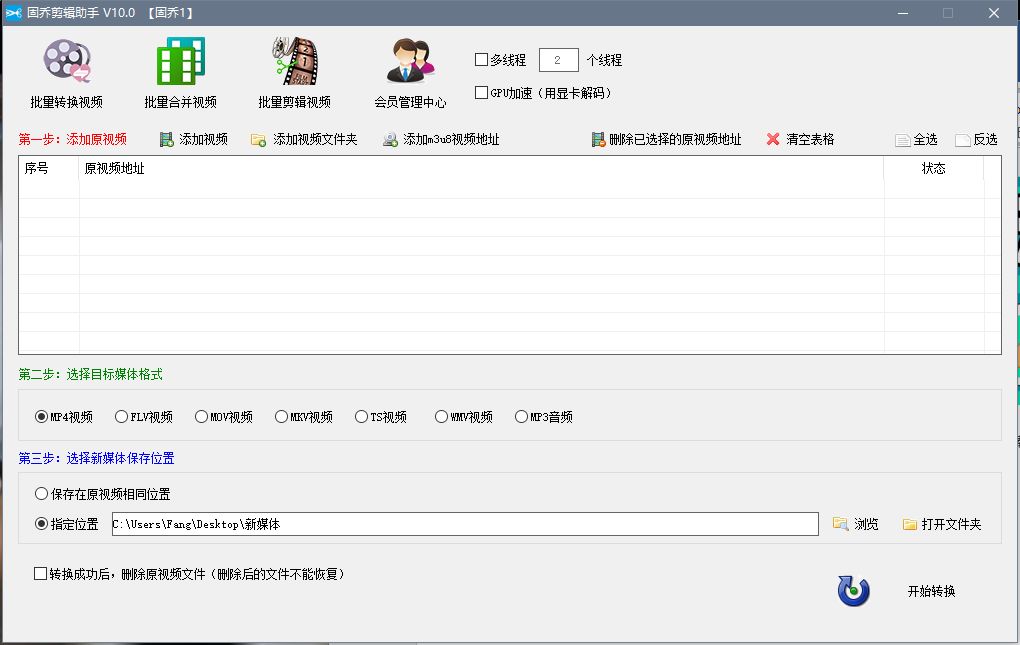1020x645 pixels.
Task: Click the thread count input box
Action: pyautogui.click(x=558, y=60)
